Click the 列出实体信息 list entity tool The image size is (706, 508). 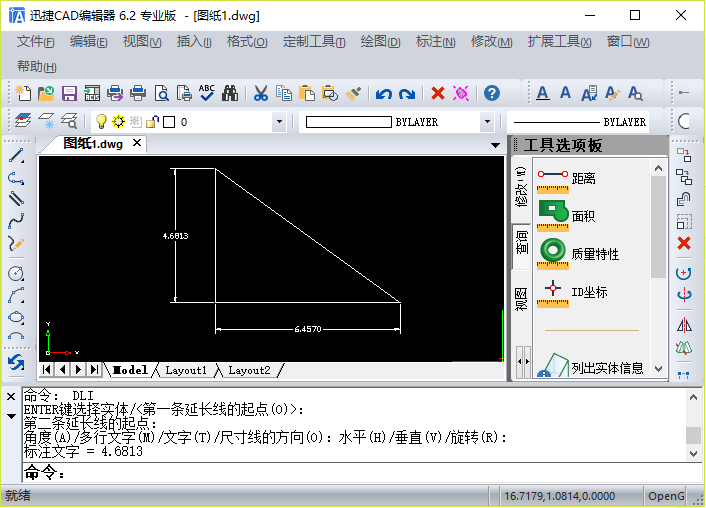coord(590,367)
